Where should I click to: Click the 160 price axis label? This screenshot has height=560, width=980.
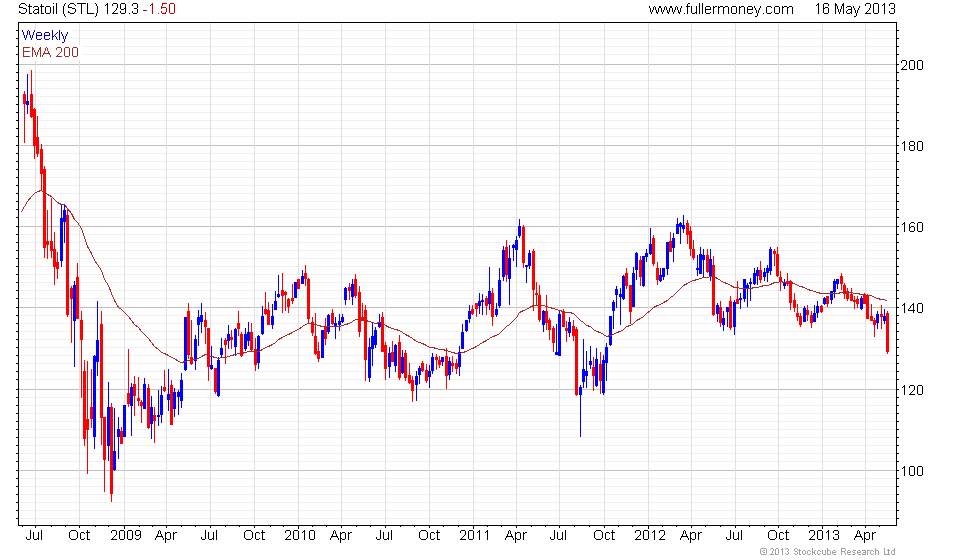(x=911, y=228)
